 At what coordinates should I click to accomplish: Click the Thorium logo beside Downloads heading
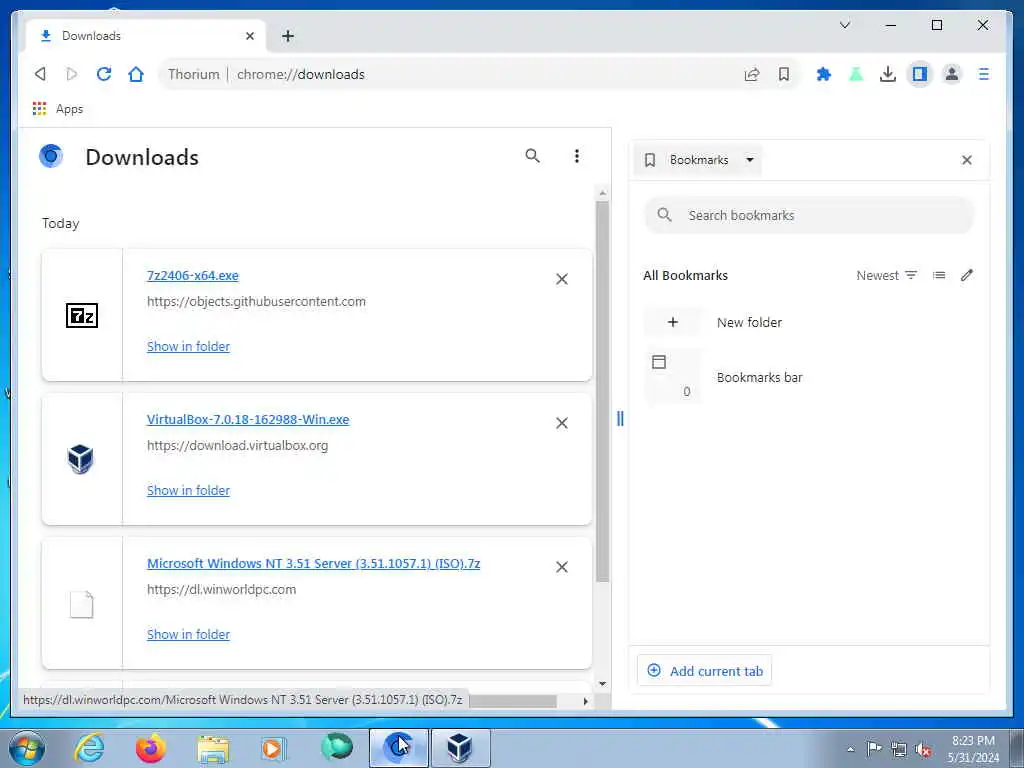[51, 156]
